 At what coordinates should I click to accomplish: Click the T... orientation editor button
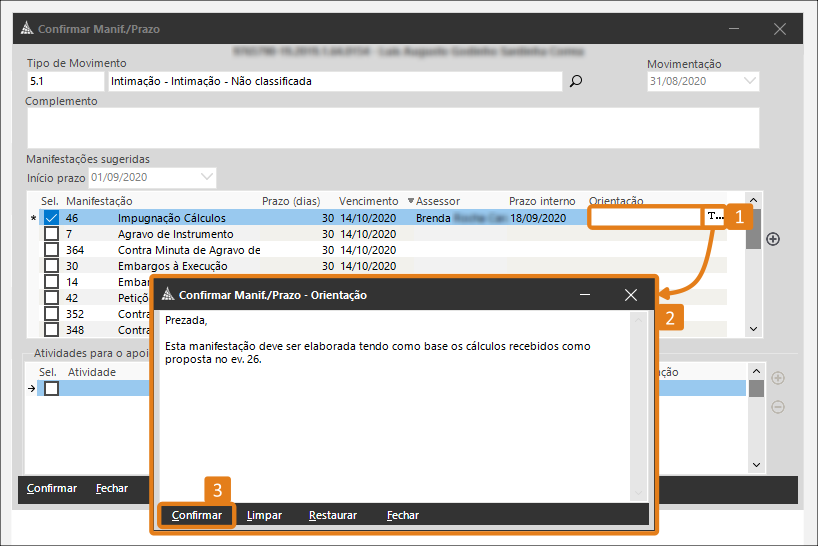coord(714,217)
